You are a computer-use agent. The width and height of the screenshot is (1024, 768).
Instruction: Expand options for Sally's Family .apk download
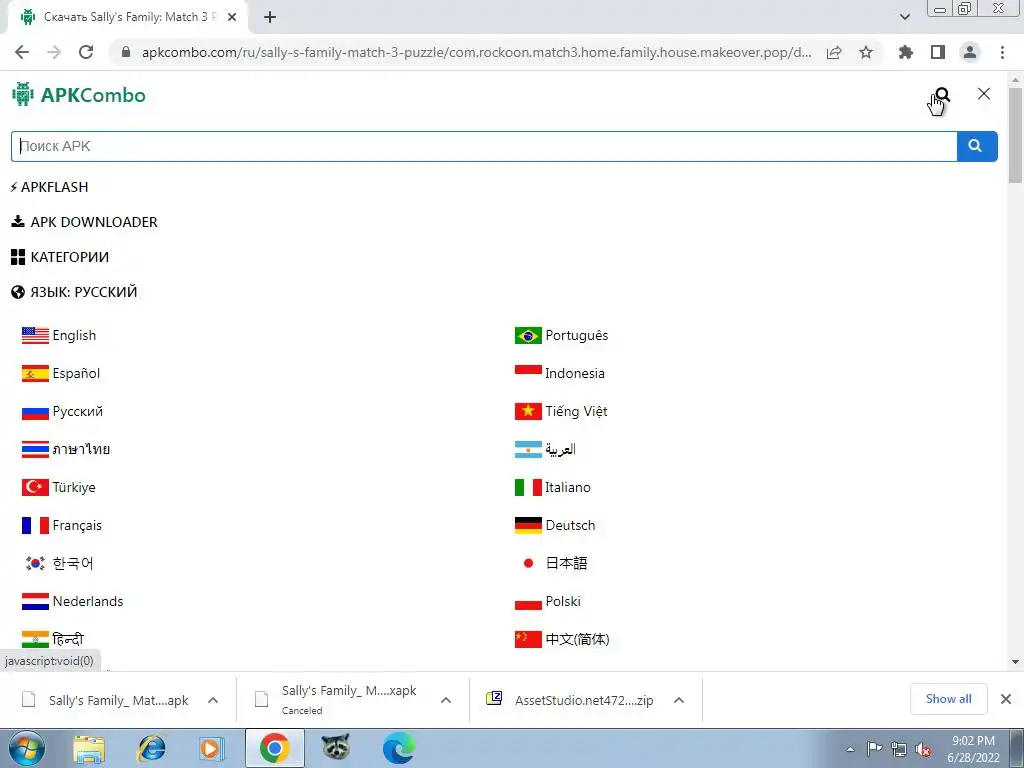point(212,700)
